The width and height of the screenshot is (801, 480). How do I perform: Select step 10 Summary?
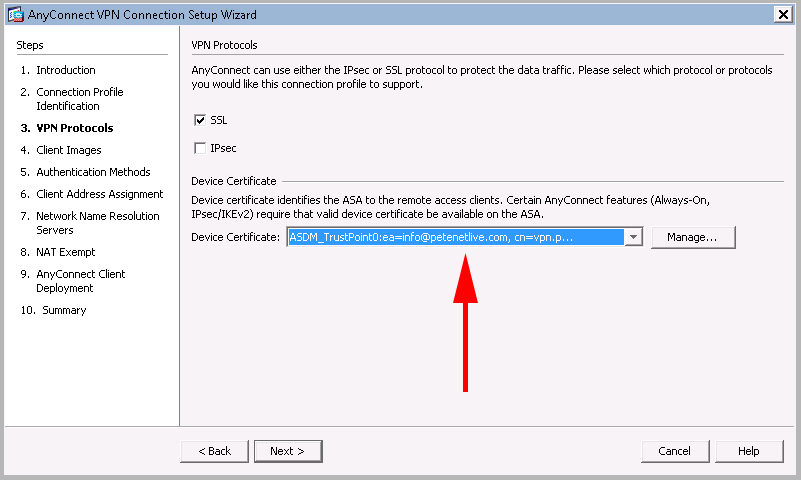(54, 310)
